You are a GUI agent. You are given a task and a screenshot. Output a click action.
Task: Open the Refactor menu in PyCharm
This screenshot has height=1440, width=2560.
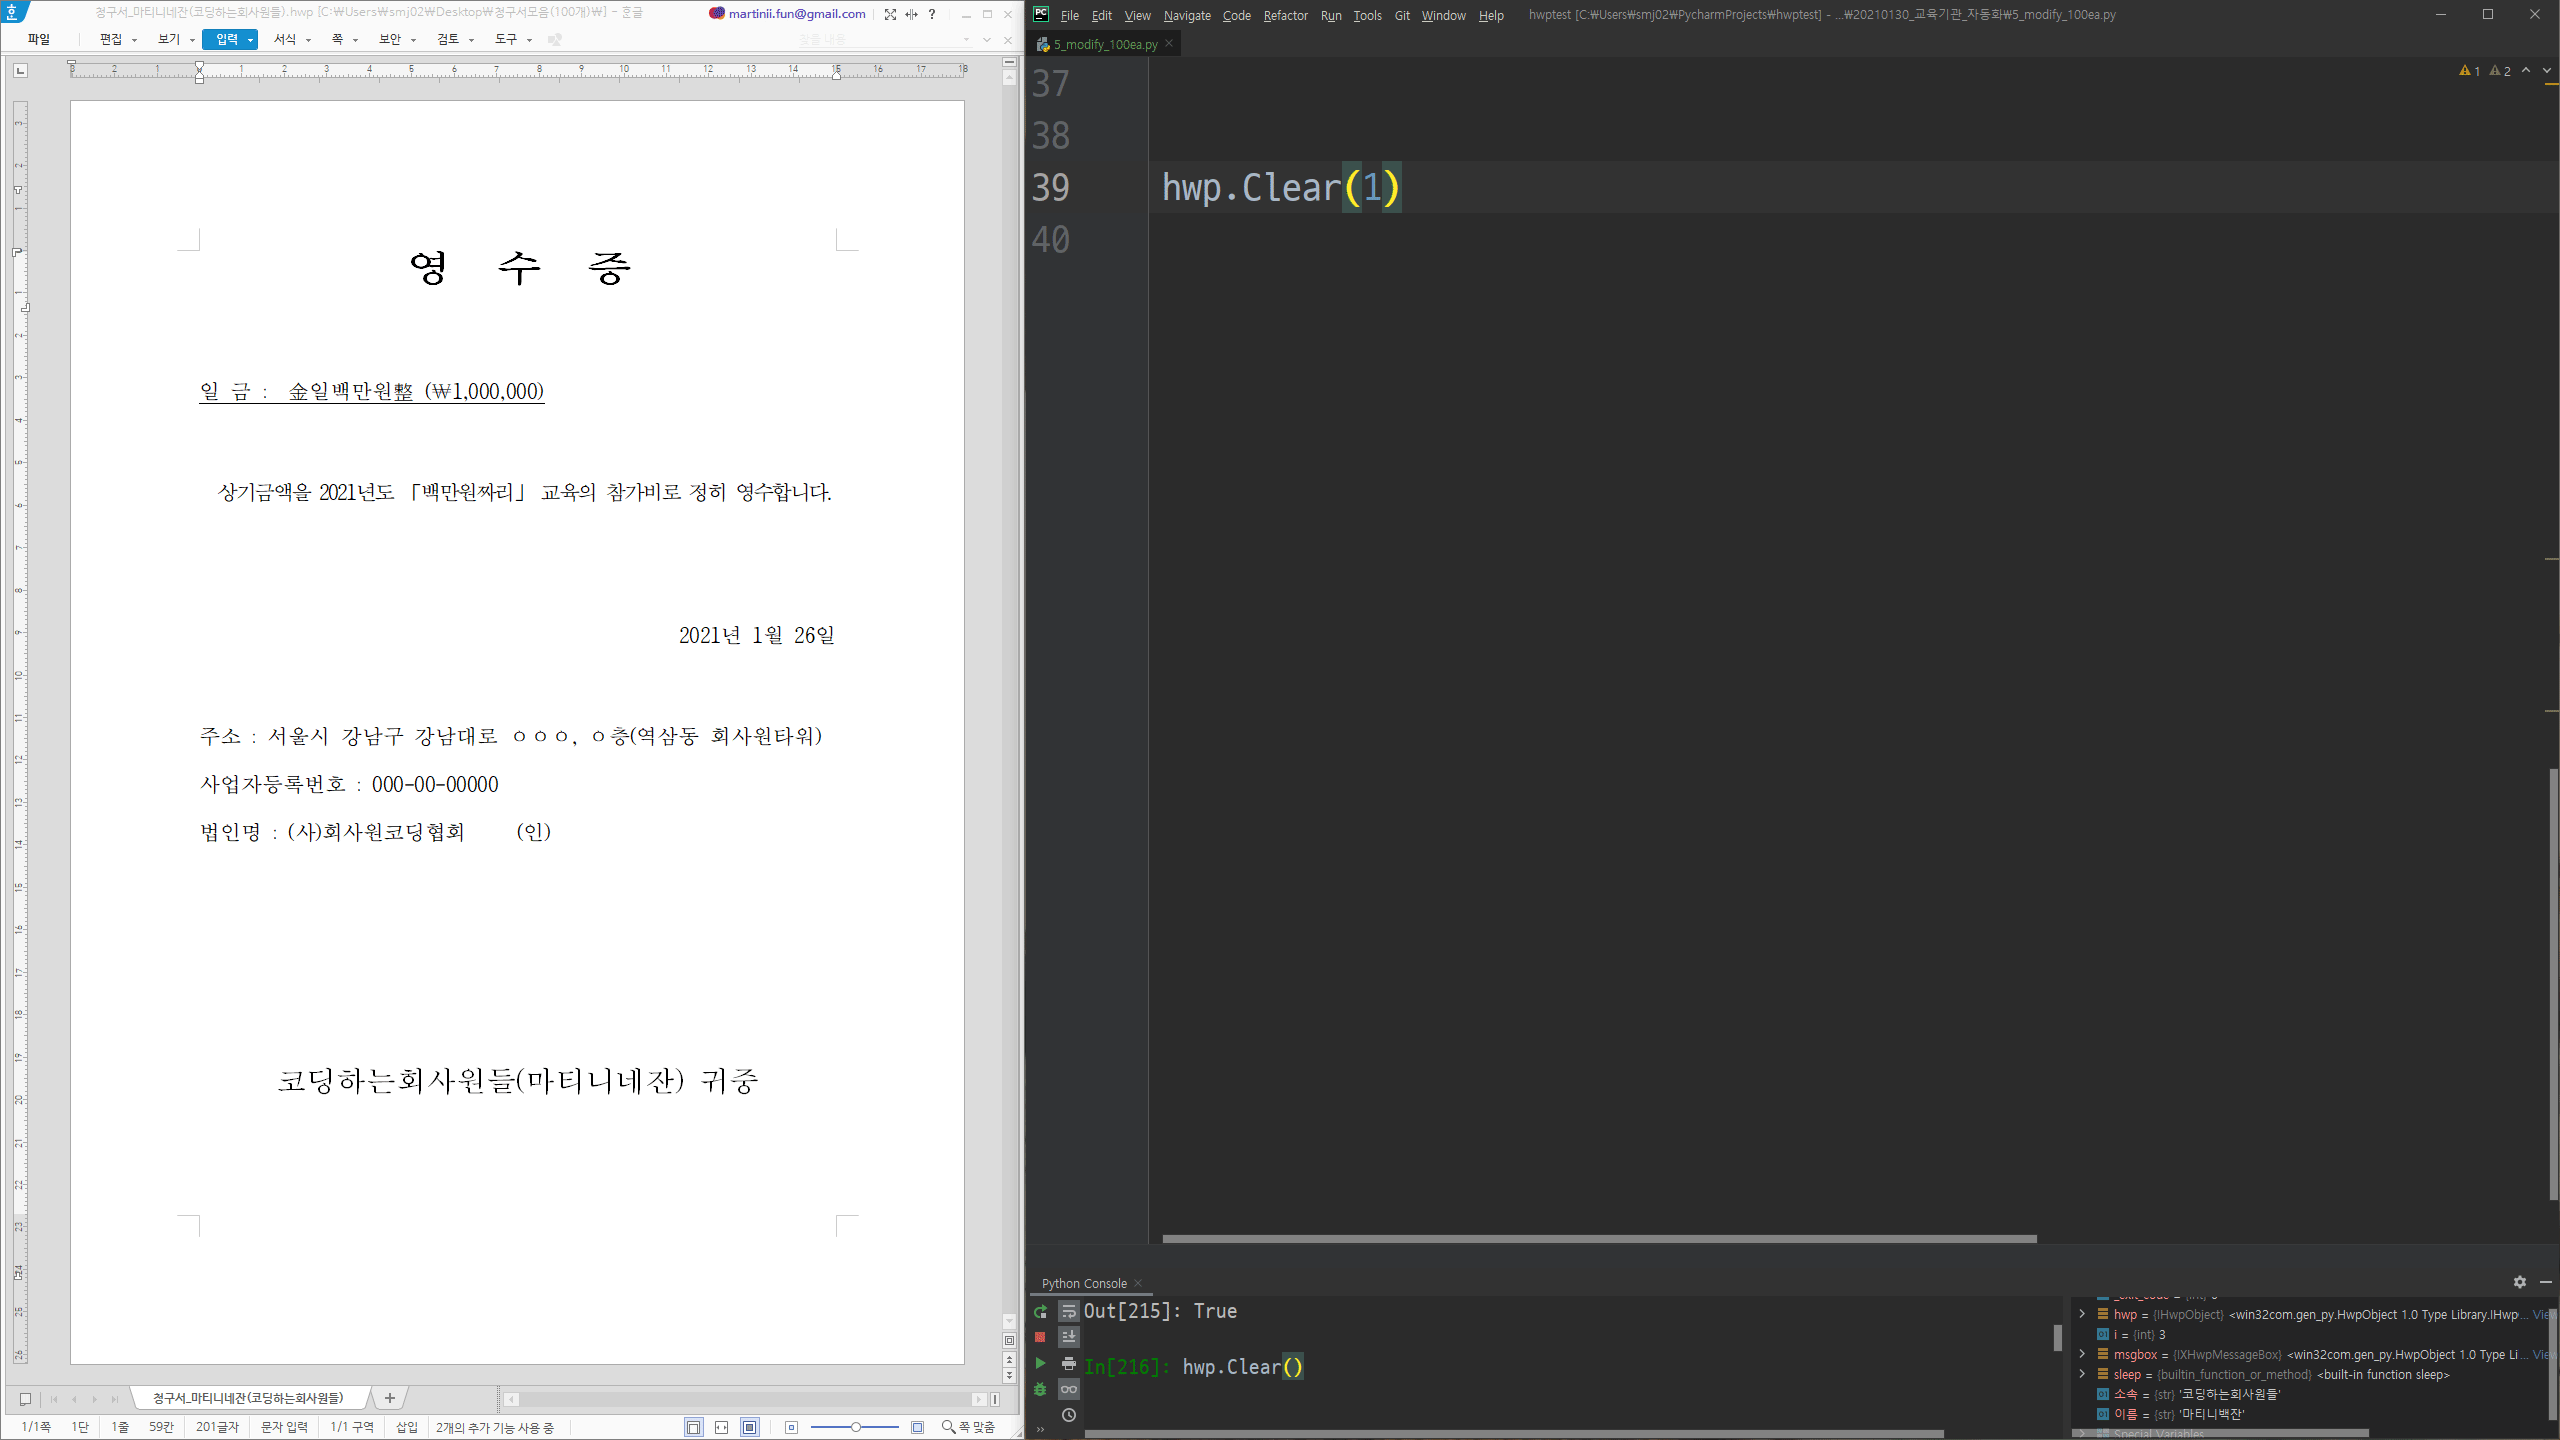click(x=1285, y=15)
